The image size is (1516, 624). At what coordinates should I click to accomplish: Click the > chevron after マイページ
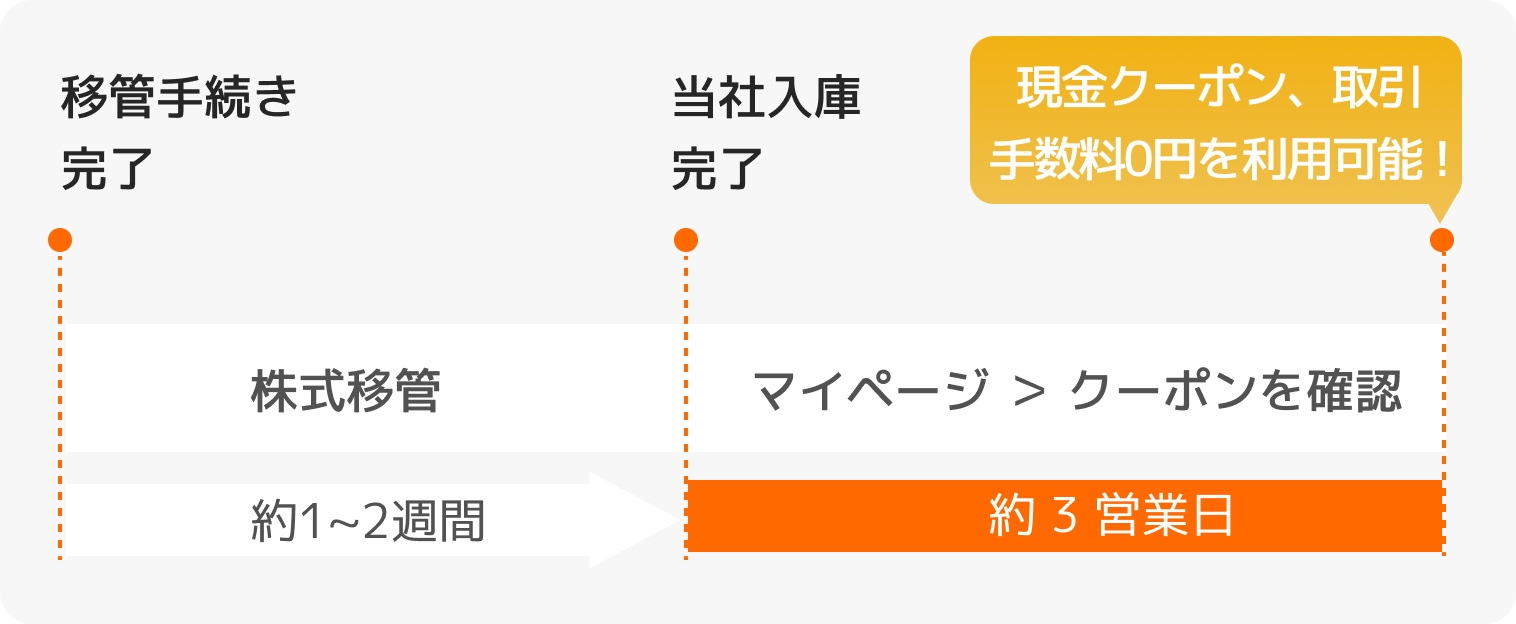tap(1028, 393)
